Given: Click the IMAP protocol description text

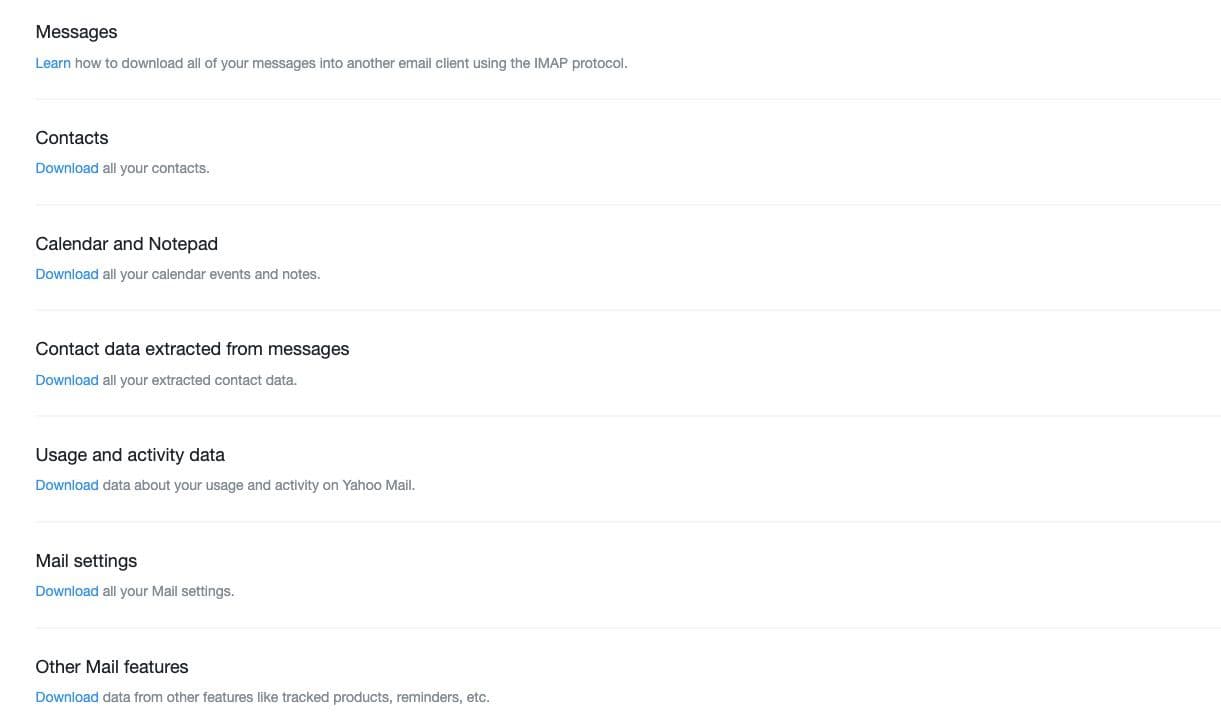Looking at the screenshot, I should point(350,63).
